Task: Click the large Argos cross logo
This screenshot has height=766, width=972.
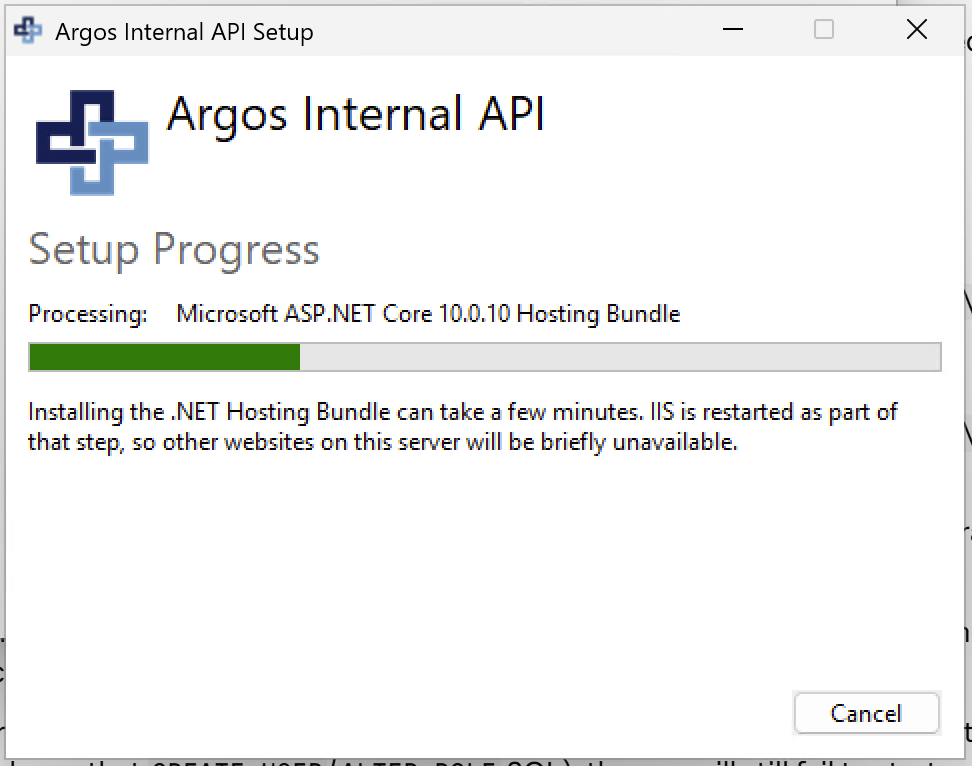Action: 92,143
